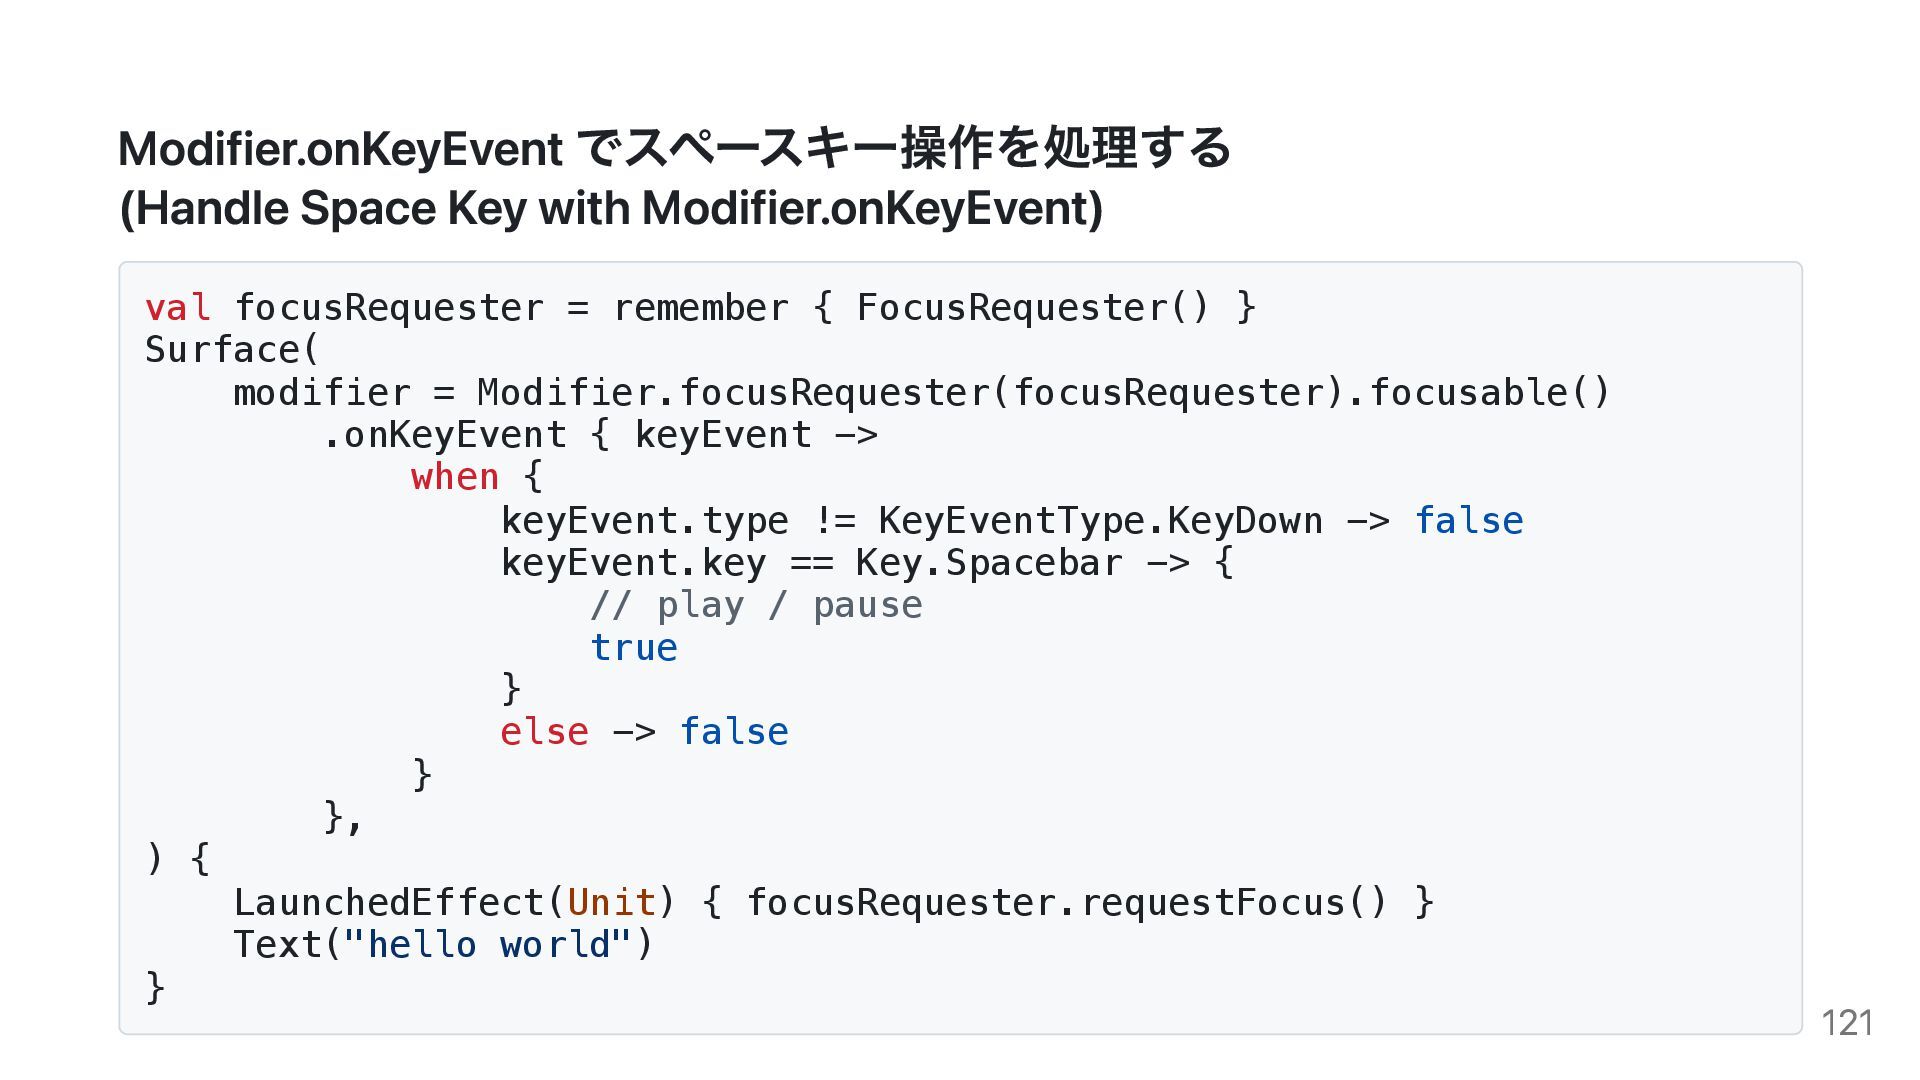This screenshot has height=1080, width=1920.
Task: Click the Japanese slide title heading
Action: 675,148
